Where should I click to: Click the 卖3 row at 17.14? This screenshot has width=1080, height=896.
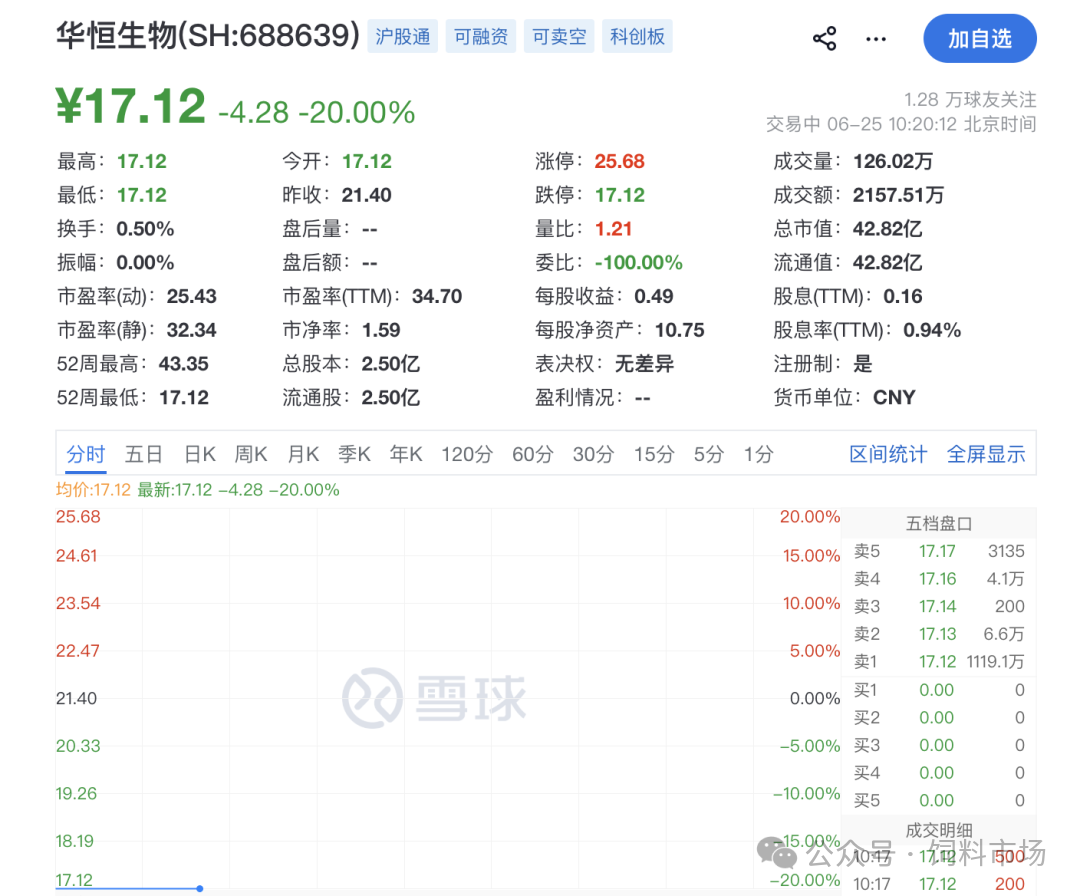pos(939,606)
